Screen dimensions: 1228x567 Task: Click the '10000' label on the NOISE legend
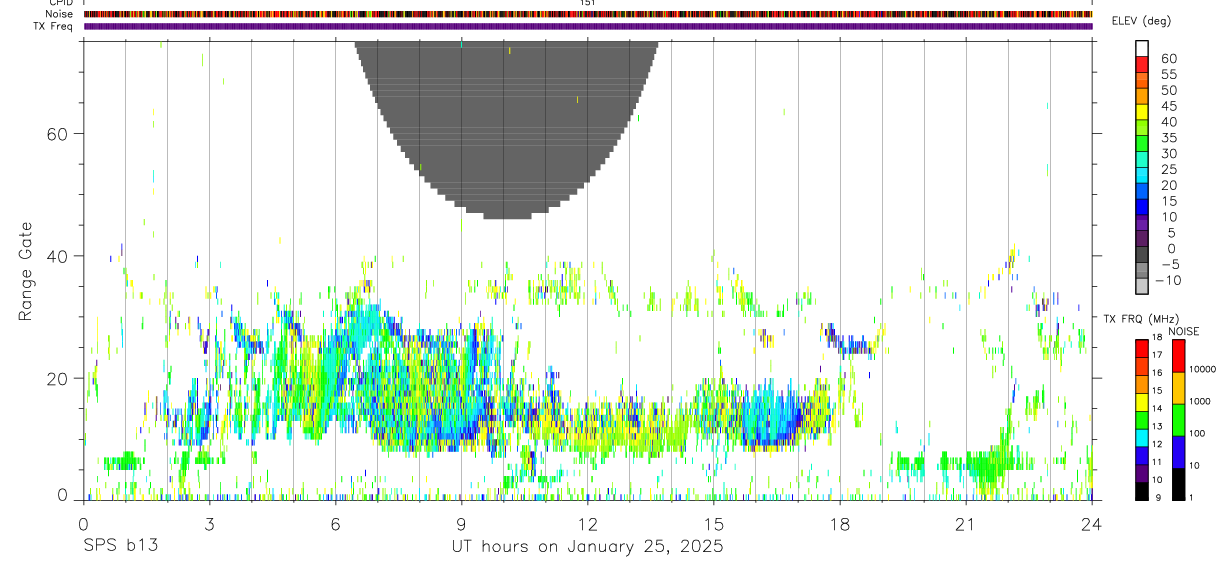[x=1203, y=370]
